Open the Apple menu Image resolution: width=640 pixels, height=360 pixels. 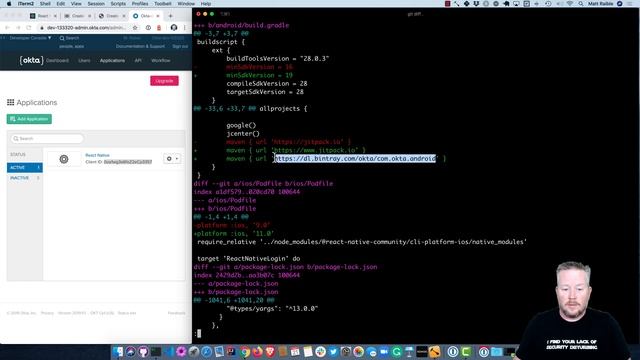click(x=9, y=4)
